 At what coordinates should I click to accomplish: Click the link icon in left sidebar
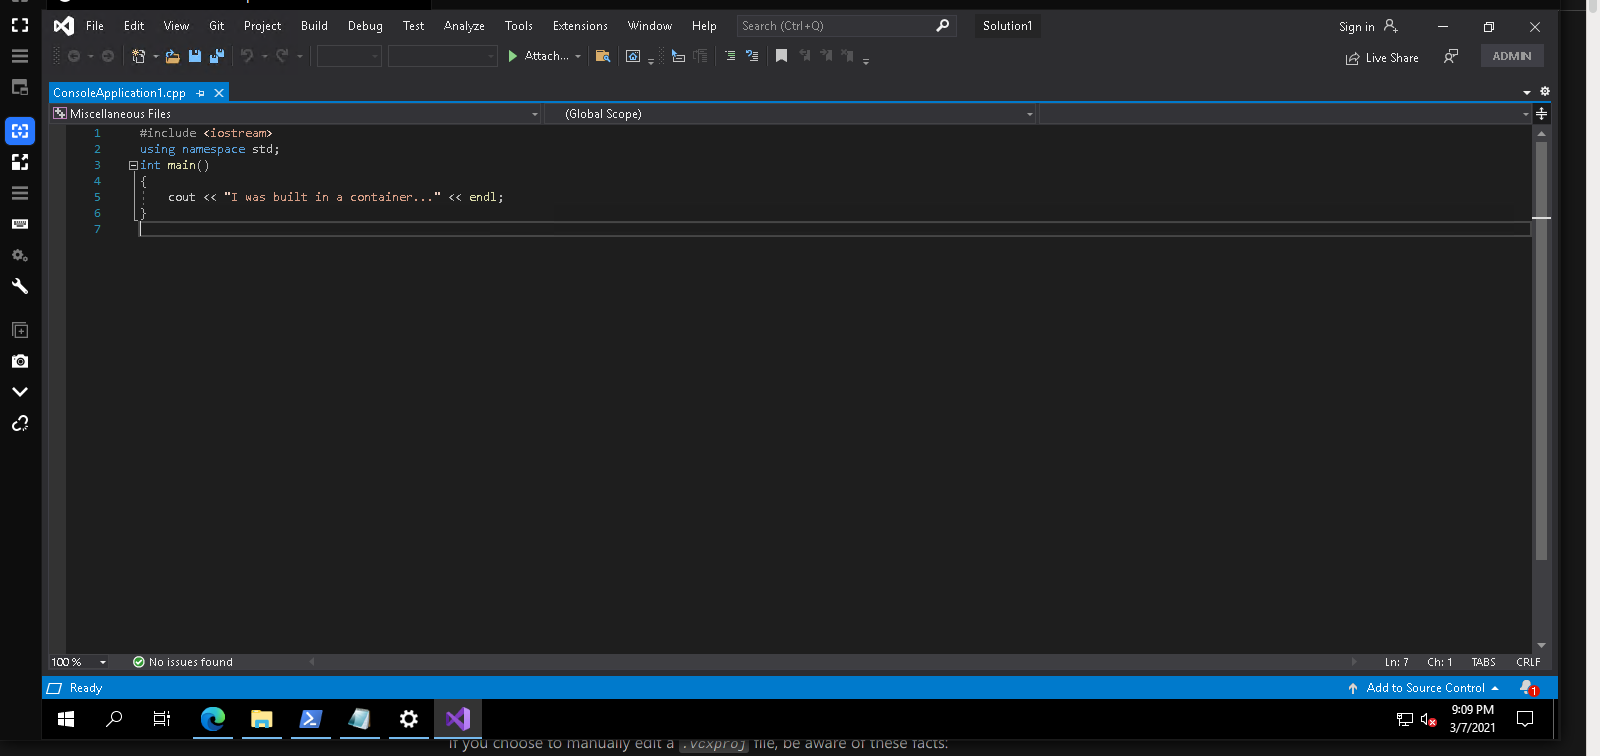pos(20,423)
